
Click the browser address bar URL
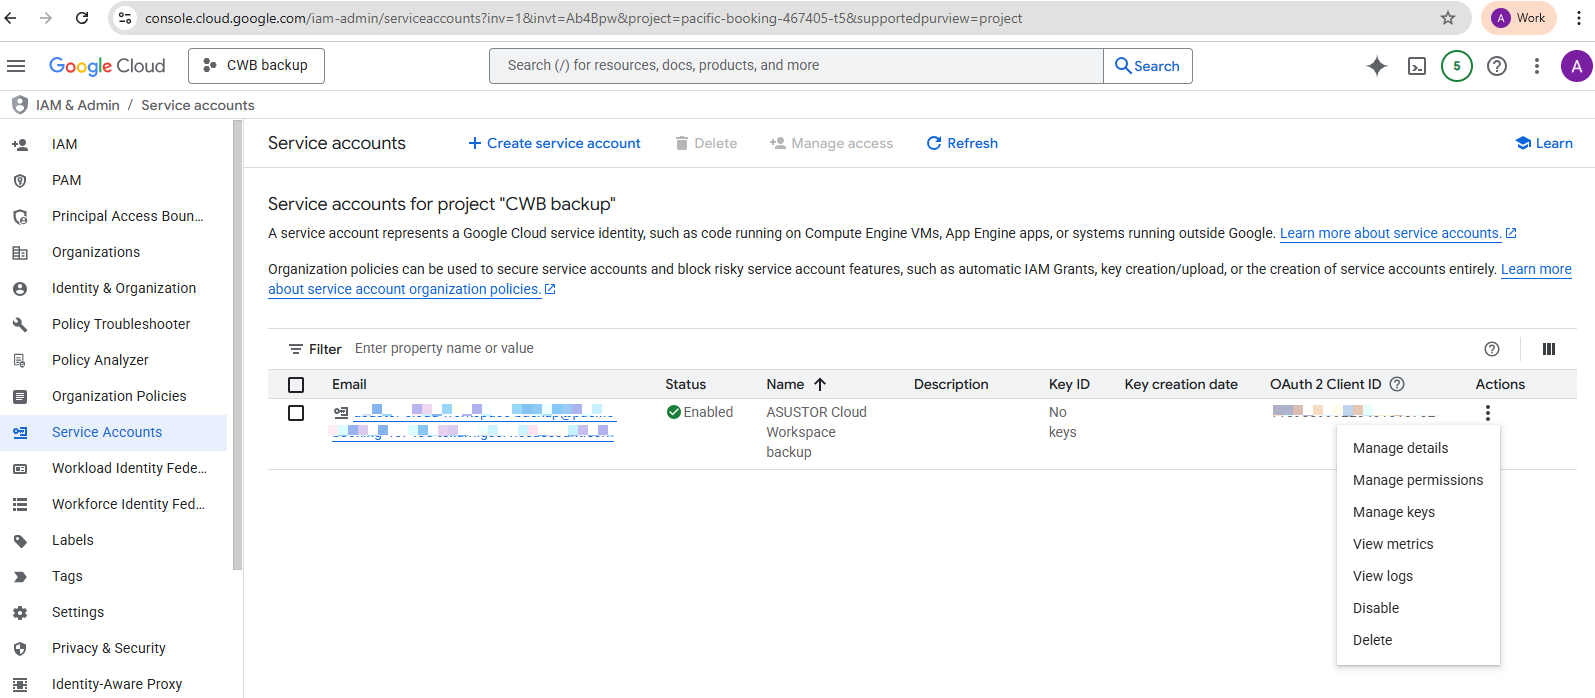[x=583, y=18]
